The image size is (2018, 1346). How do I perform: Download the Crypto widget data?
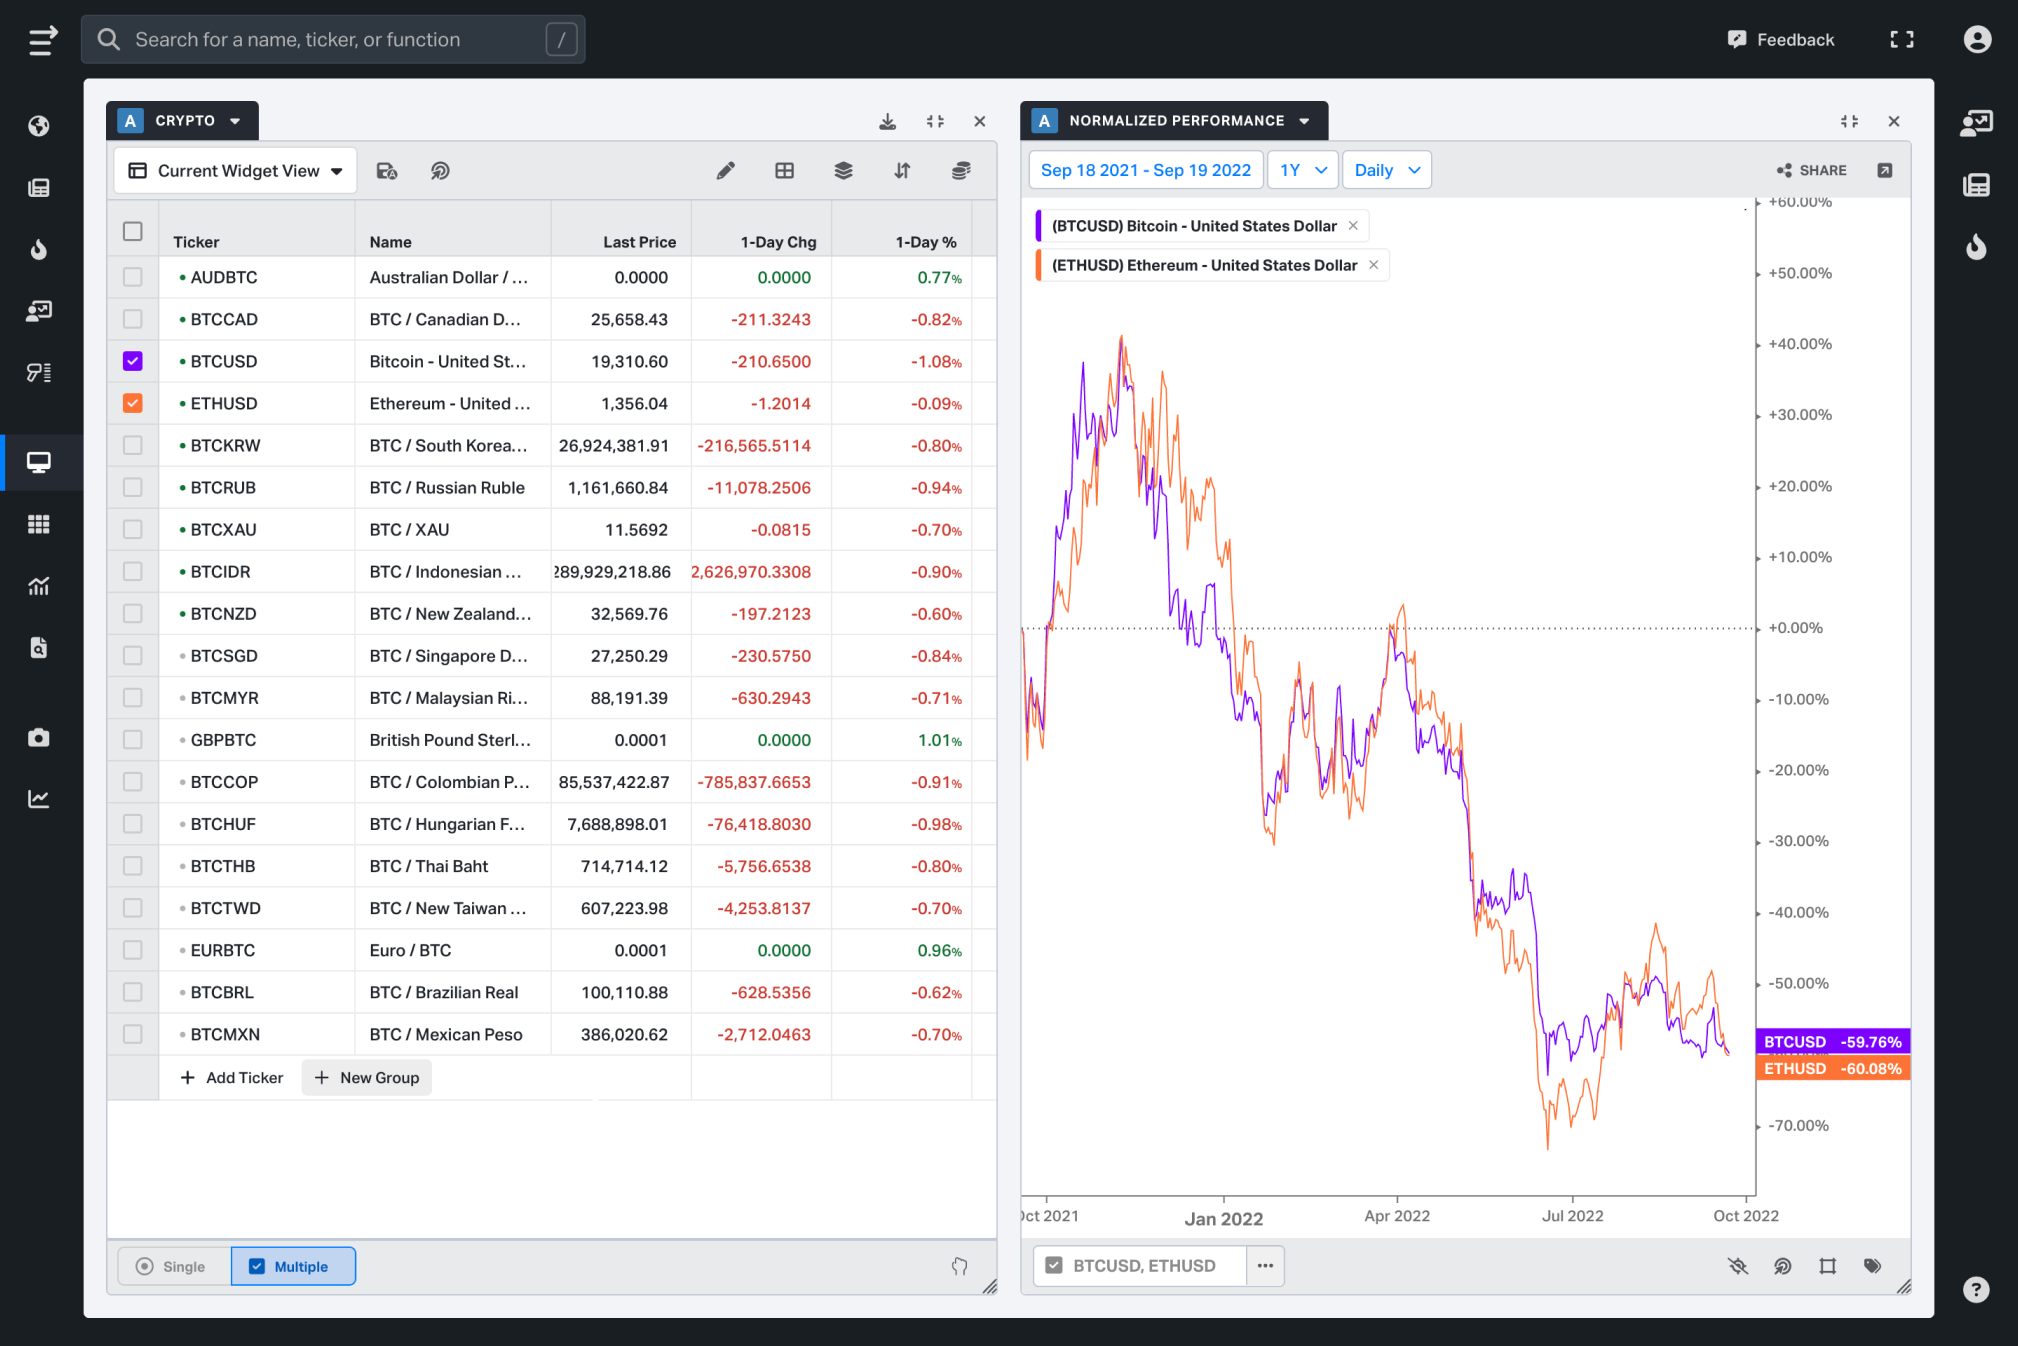pos(887,121)
